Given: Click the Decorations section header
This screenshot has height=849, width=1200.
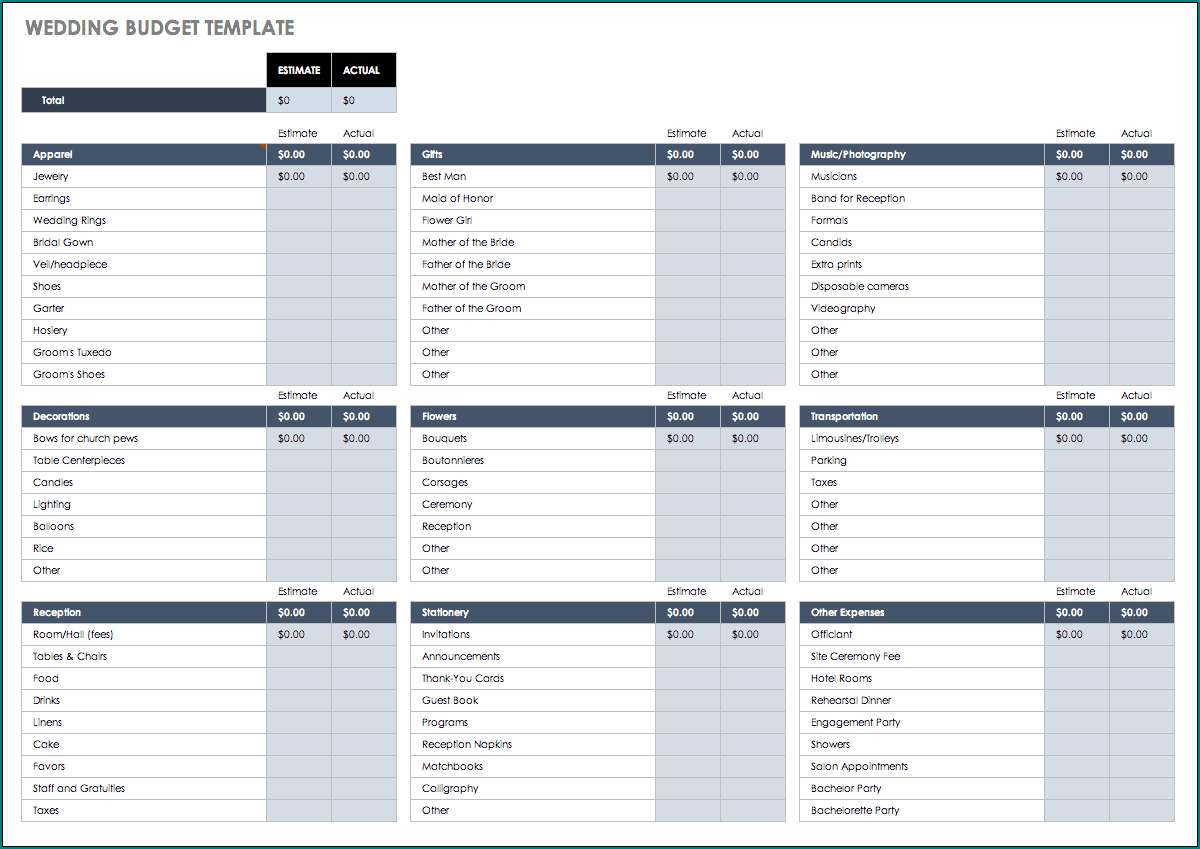Looking at the screenshot, I should click(x=144, y=417).
